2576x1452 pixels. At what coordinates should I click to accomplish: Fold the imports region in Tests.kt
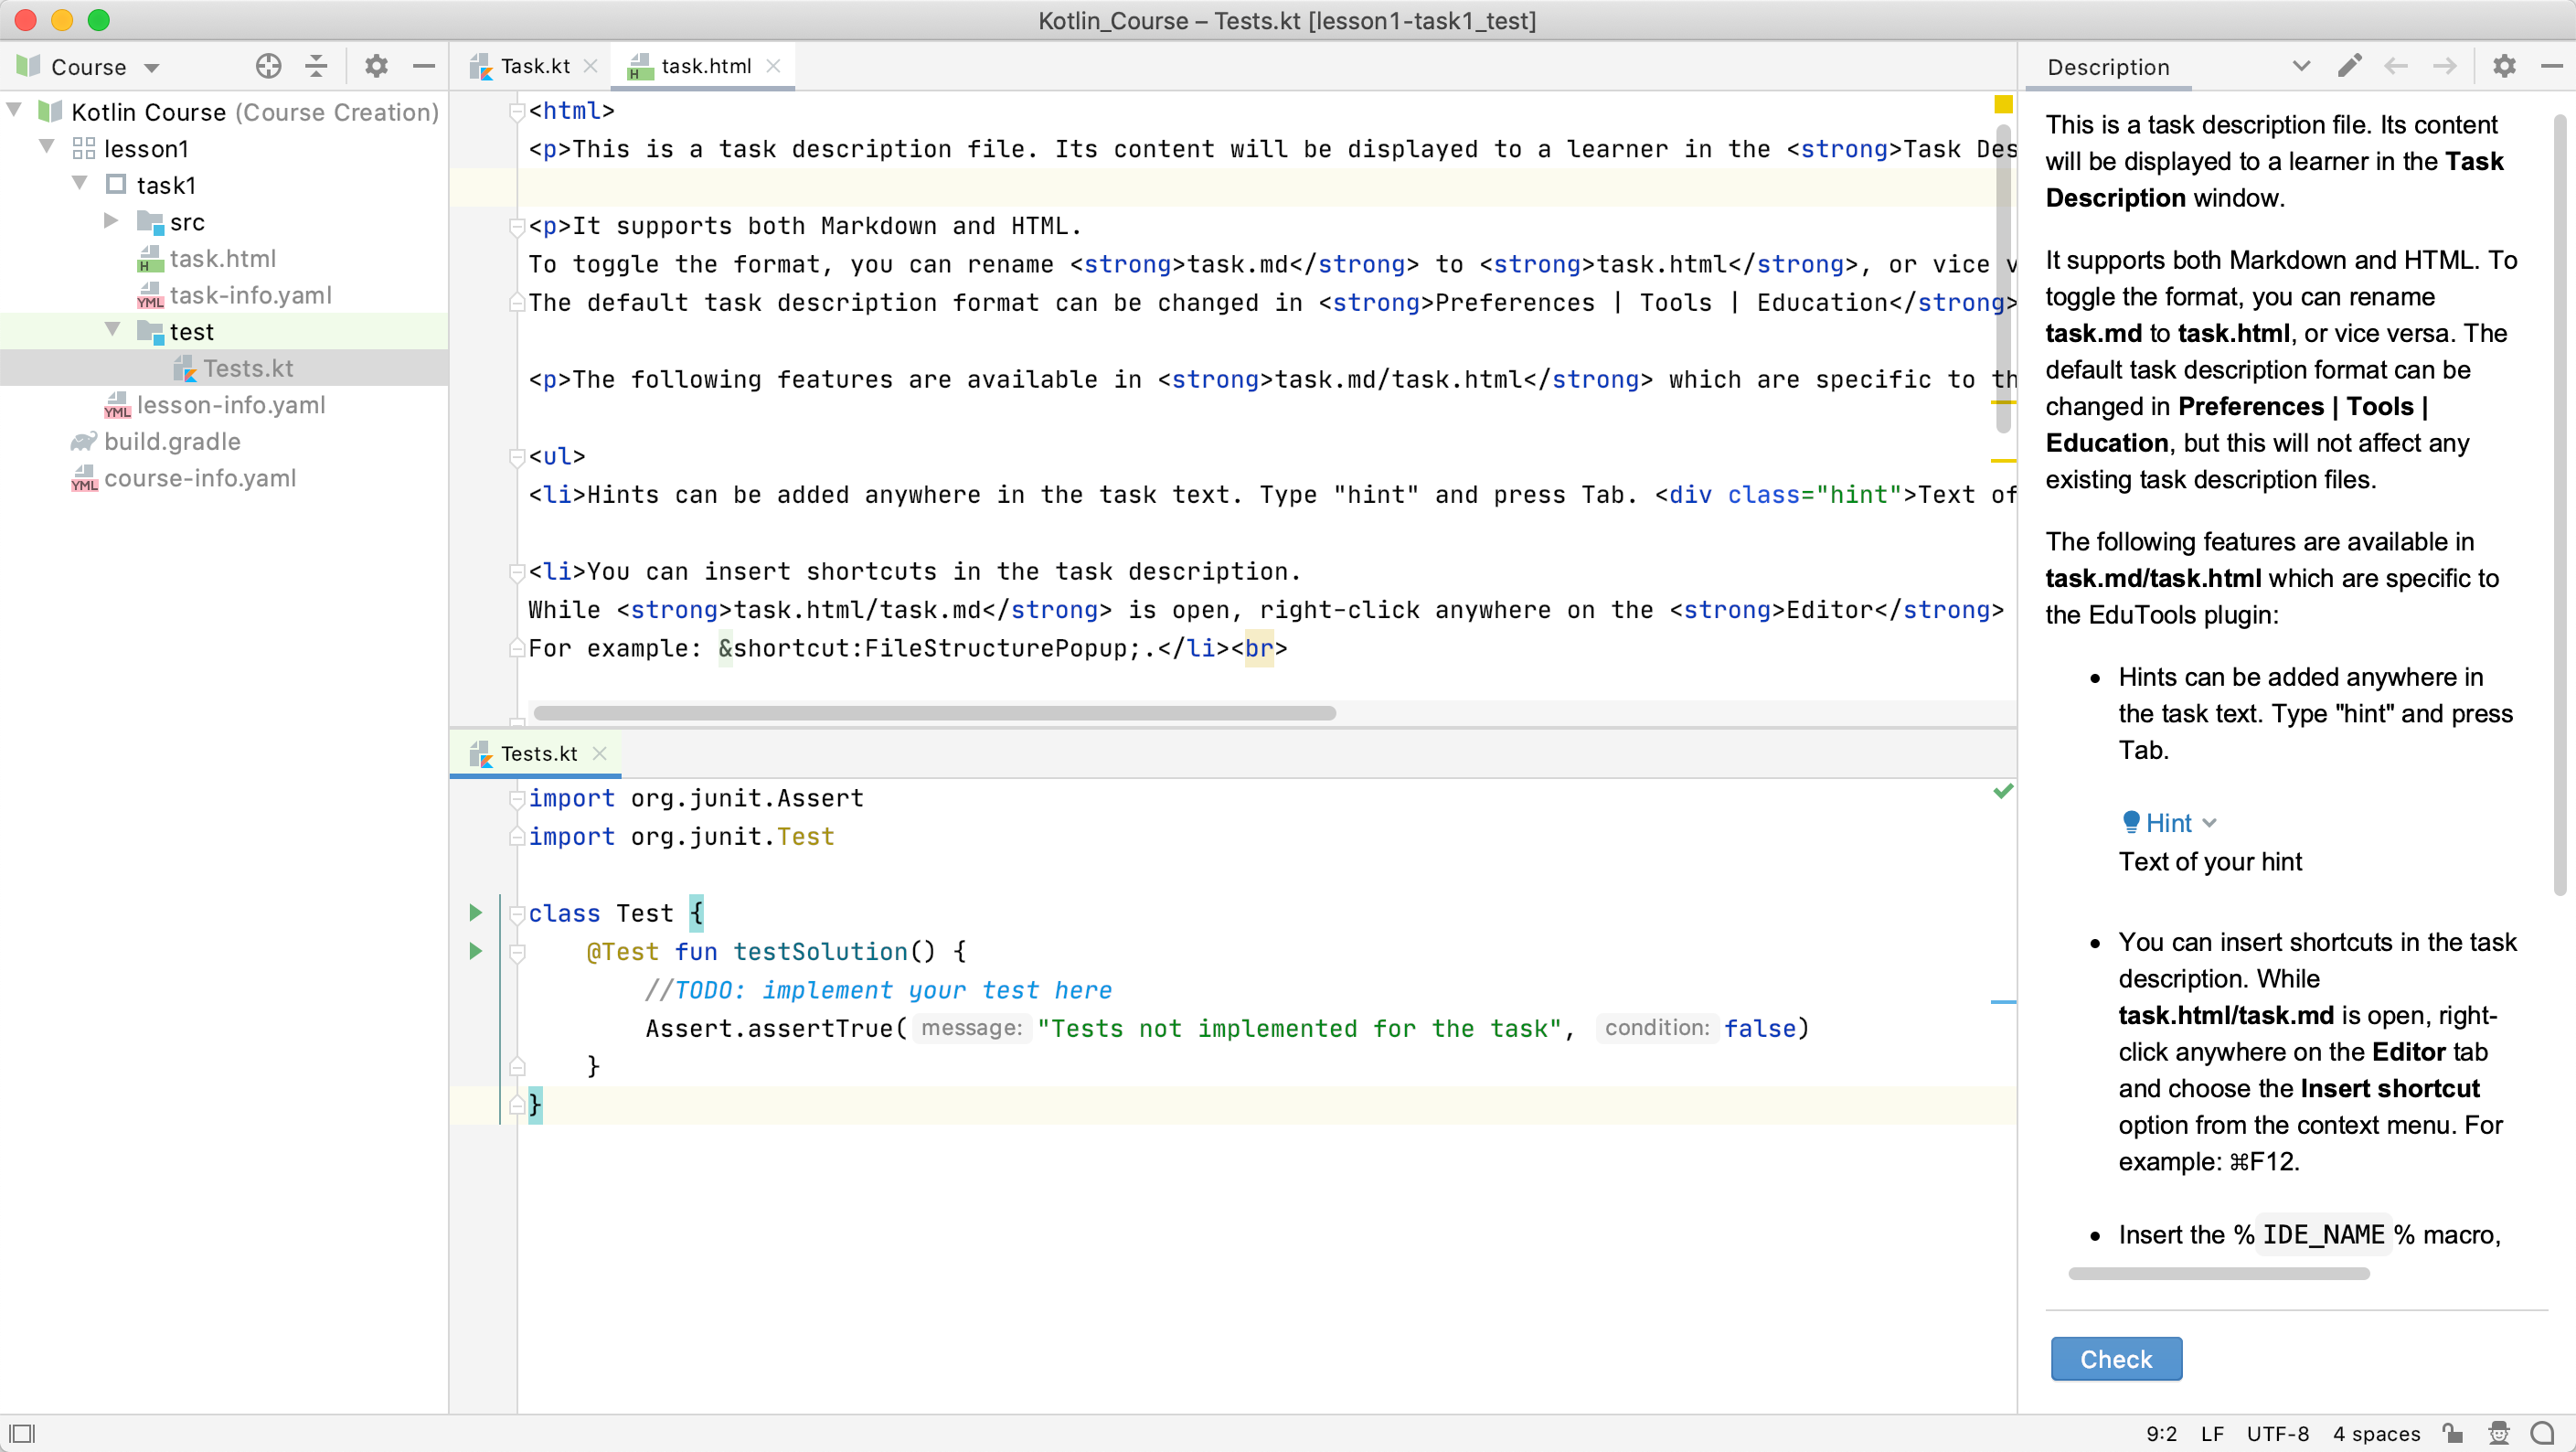coord(517,798)
